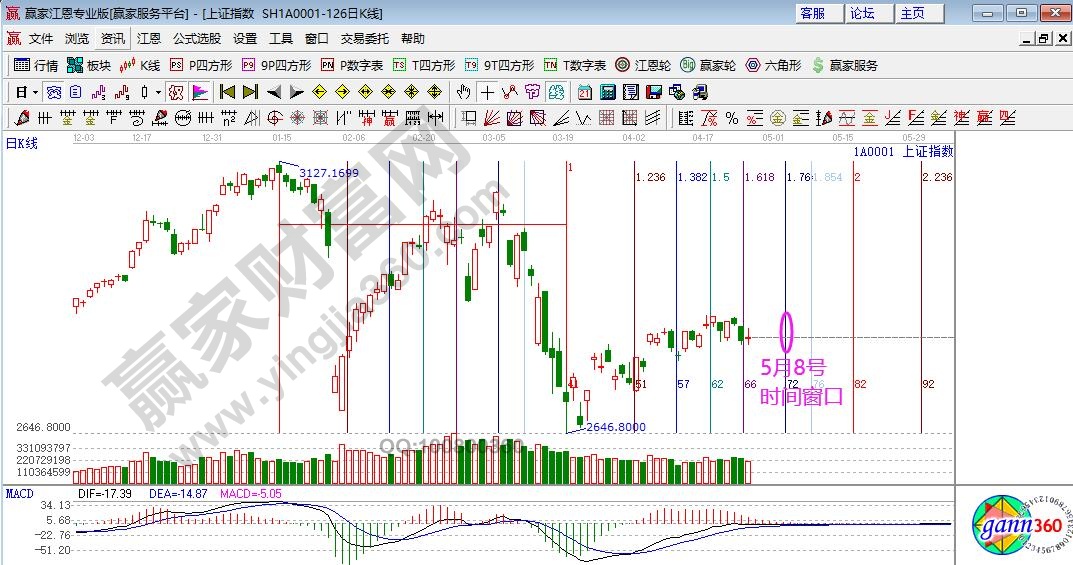Open the 板块 sector view

[88, 65]
